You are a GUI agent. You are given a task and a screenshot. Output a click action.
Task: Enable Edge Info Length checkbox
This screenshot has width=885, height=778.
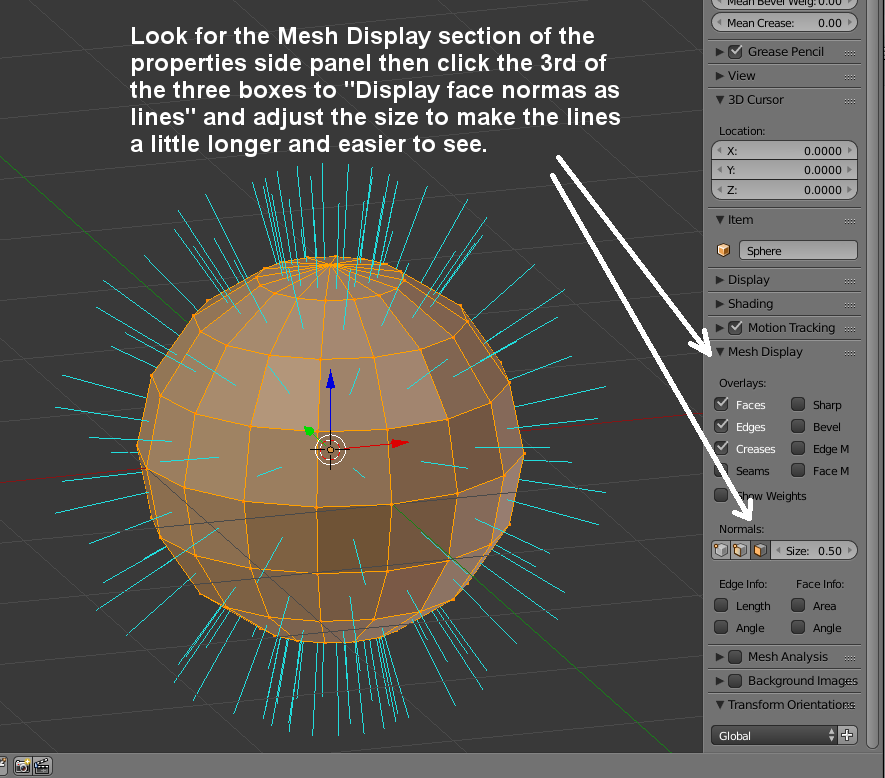click(721, 605)
